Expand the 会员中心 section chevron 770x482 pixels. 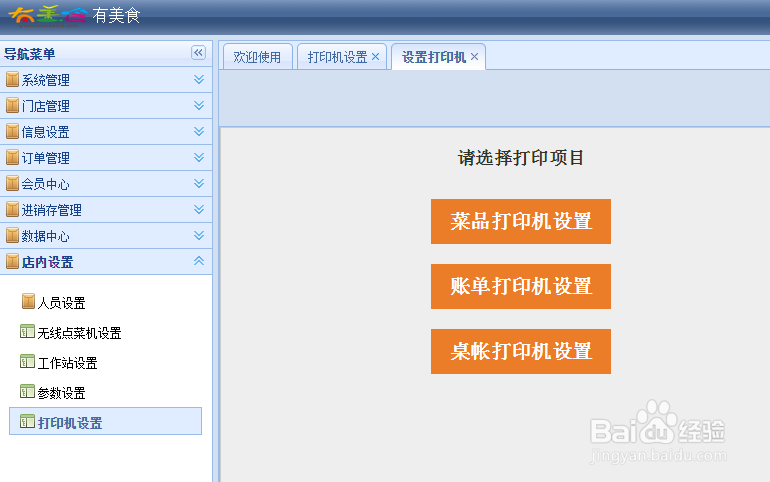199,184
